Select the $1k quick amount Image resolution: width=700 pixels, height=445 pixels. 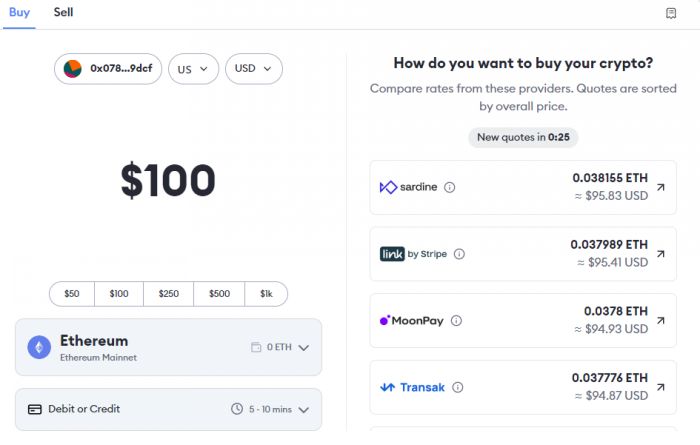(x=266, y=294)
